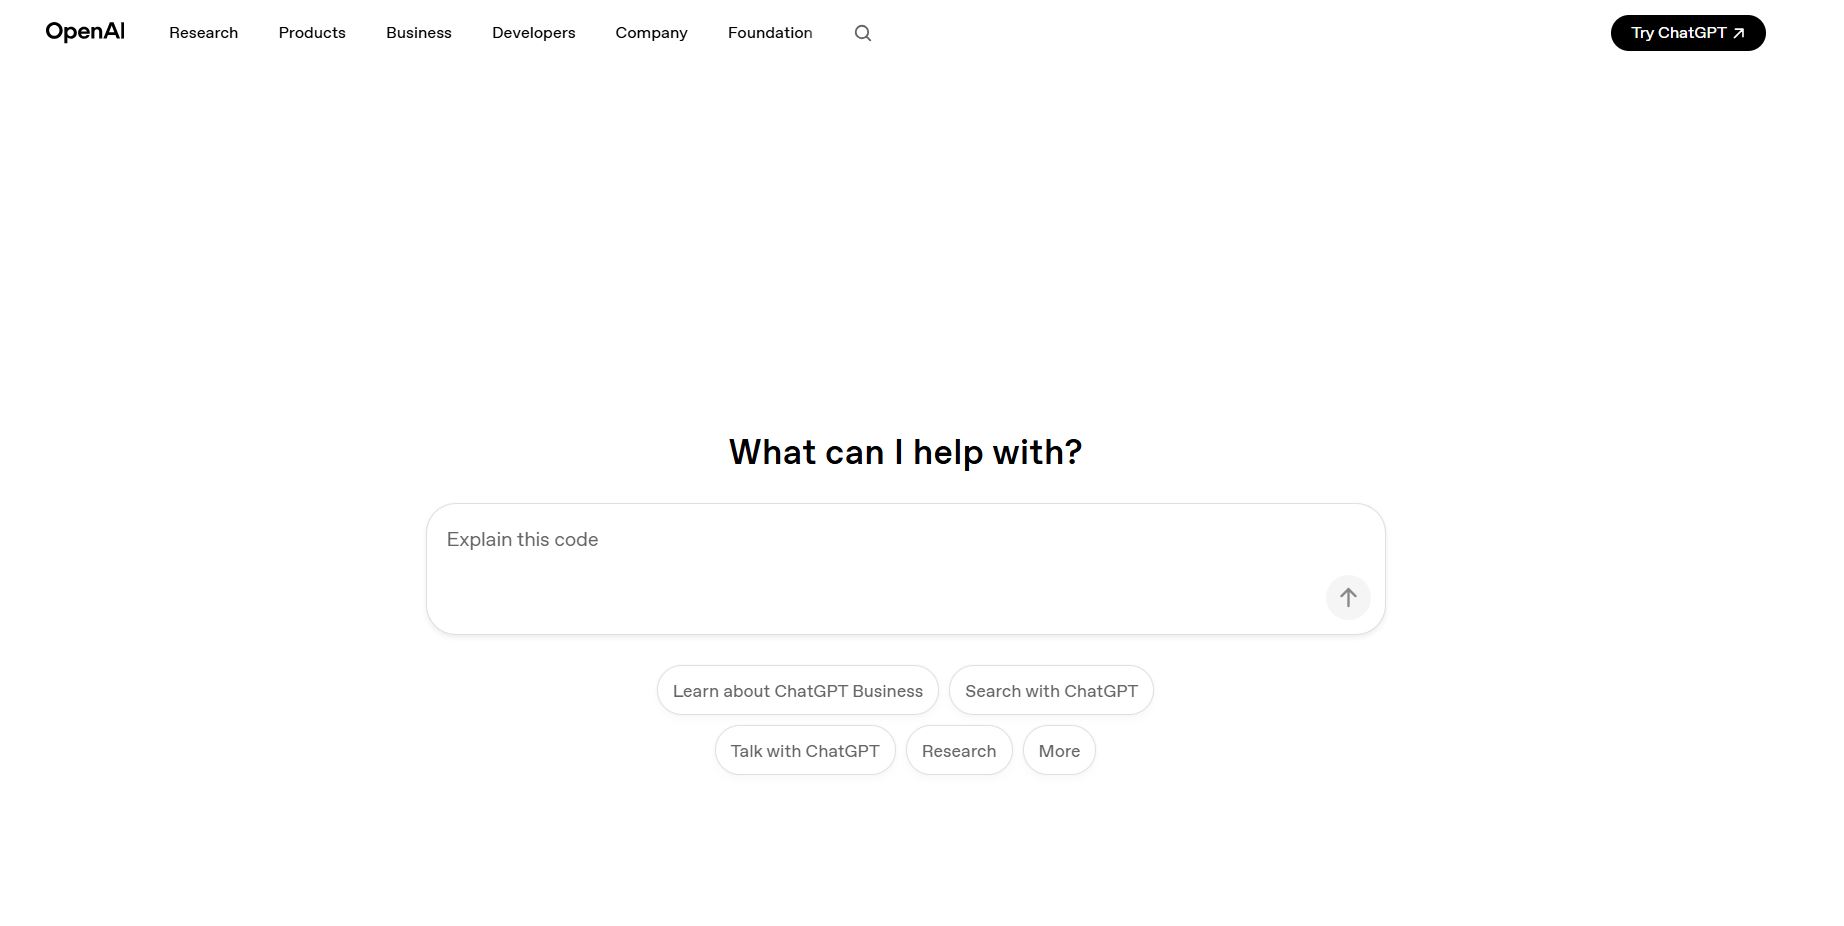The image size is (1844, 926).
Task: Open the Company navigation menu
Action: (x=651, y=33)
